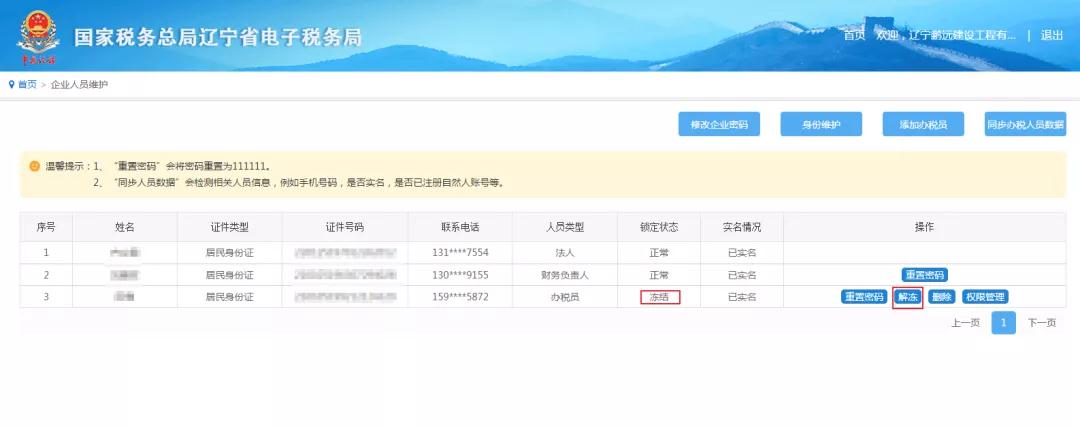1080x427 pixels.
Task: Click the location pin icon in breadcrumb
Action: coord(11,85)
